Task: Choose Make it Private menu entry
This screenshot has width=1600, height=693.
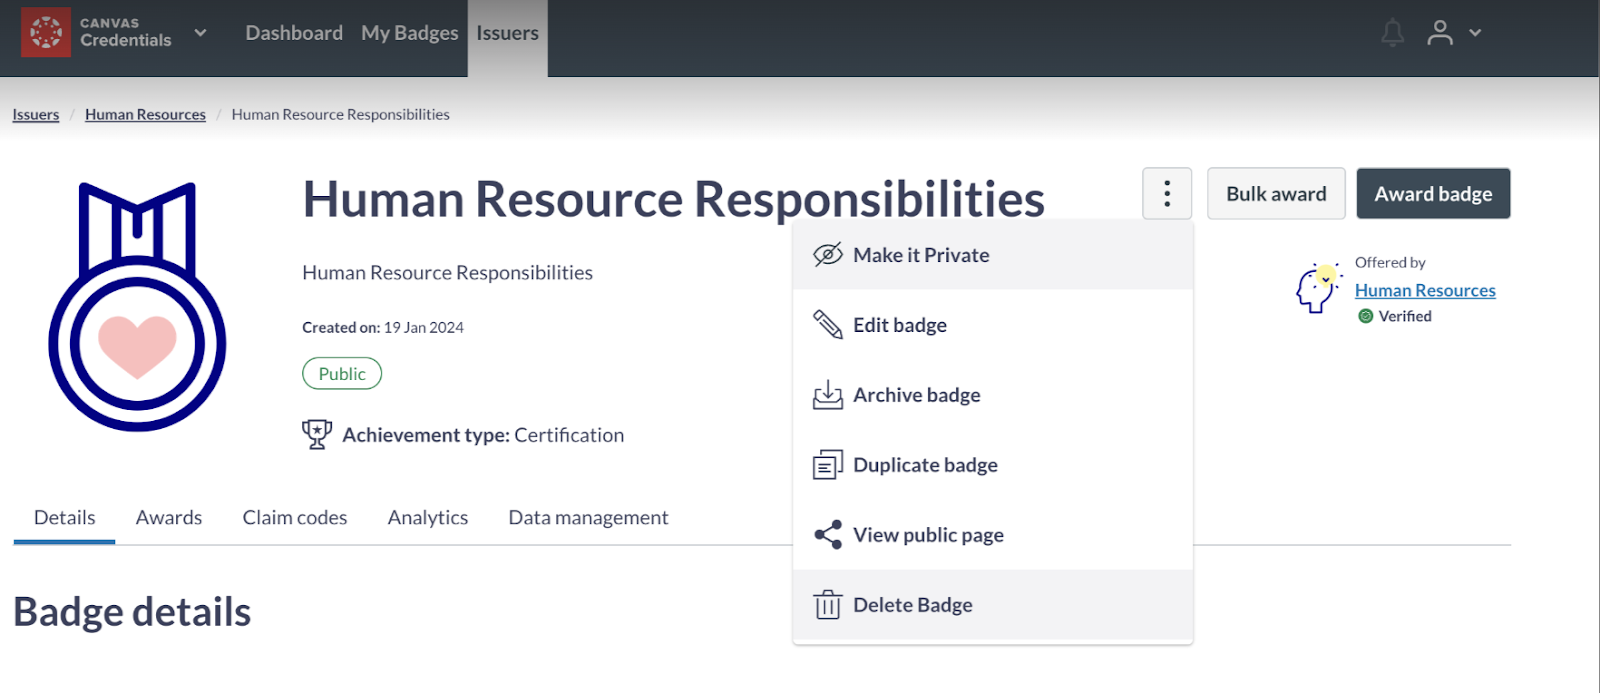Action: tap(993, 255)
